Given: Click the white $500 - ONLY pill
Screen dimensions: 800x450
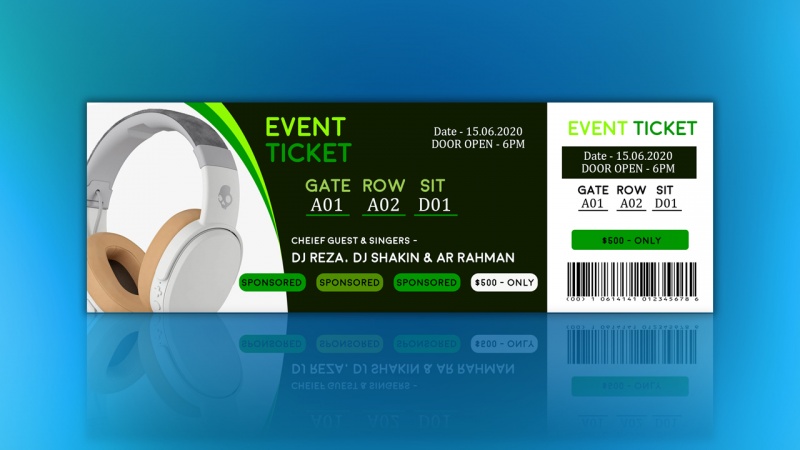Looking at the screenshot, I should click(x=504, y=283).
